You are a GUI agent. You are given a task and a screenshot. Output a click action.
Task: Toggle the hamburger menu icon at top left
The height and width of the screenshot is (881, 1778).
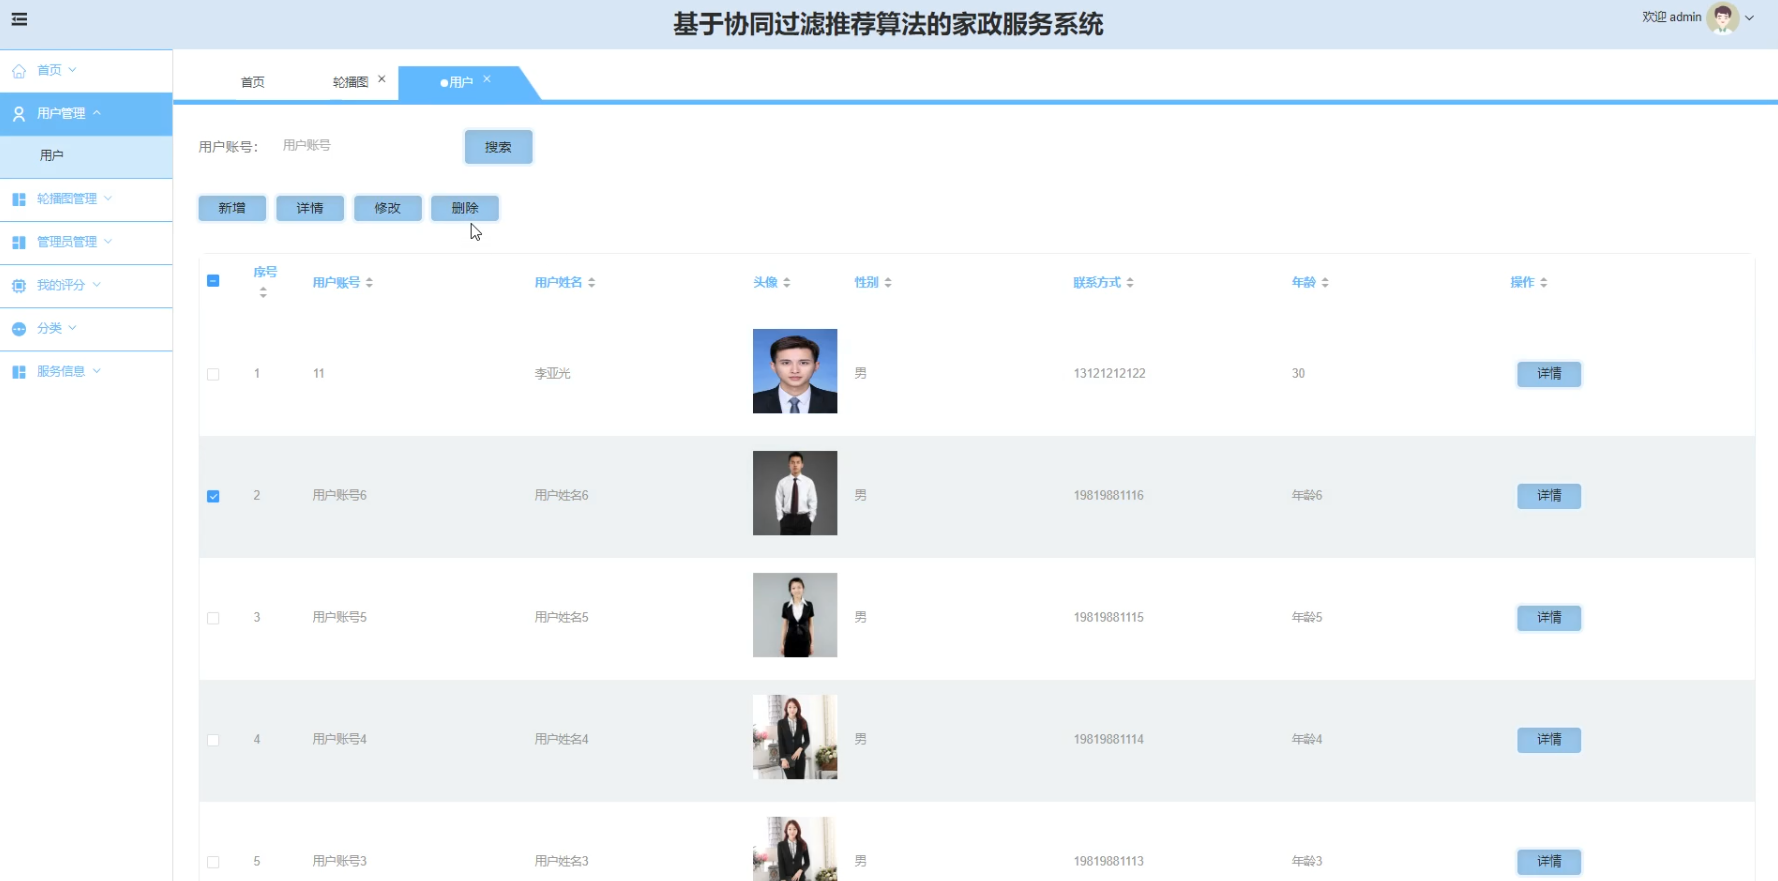coord(19,19)
